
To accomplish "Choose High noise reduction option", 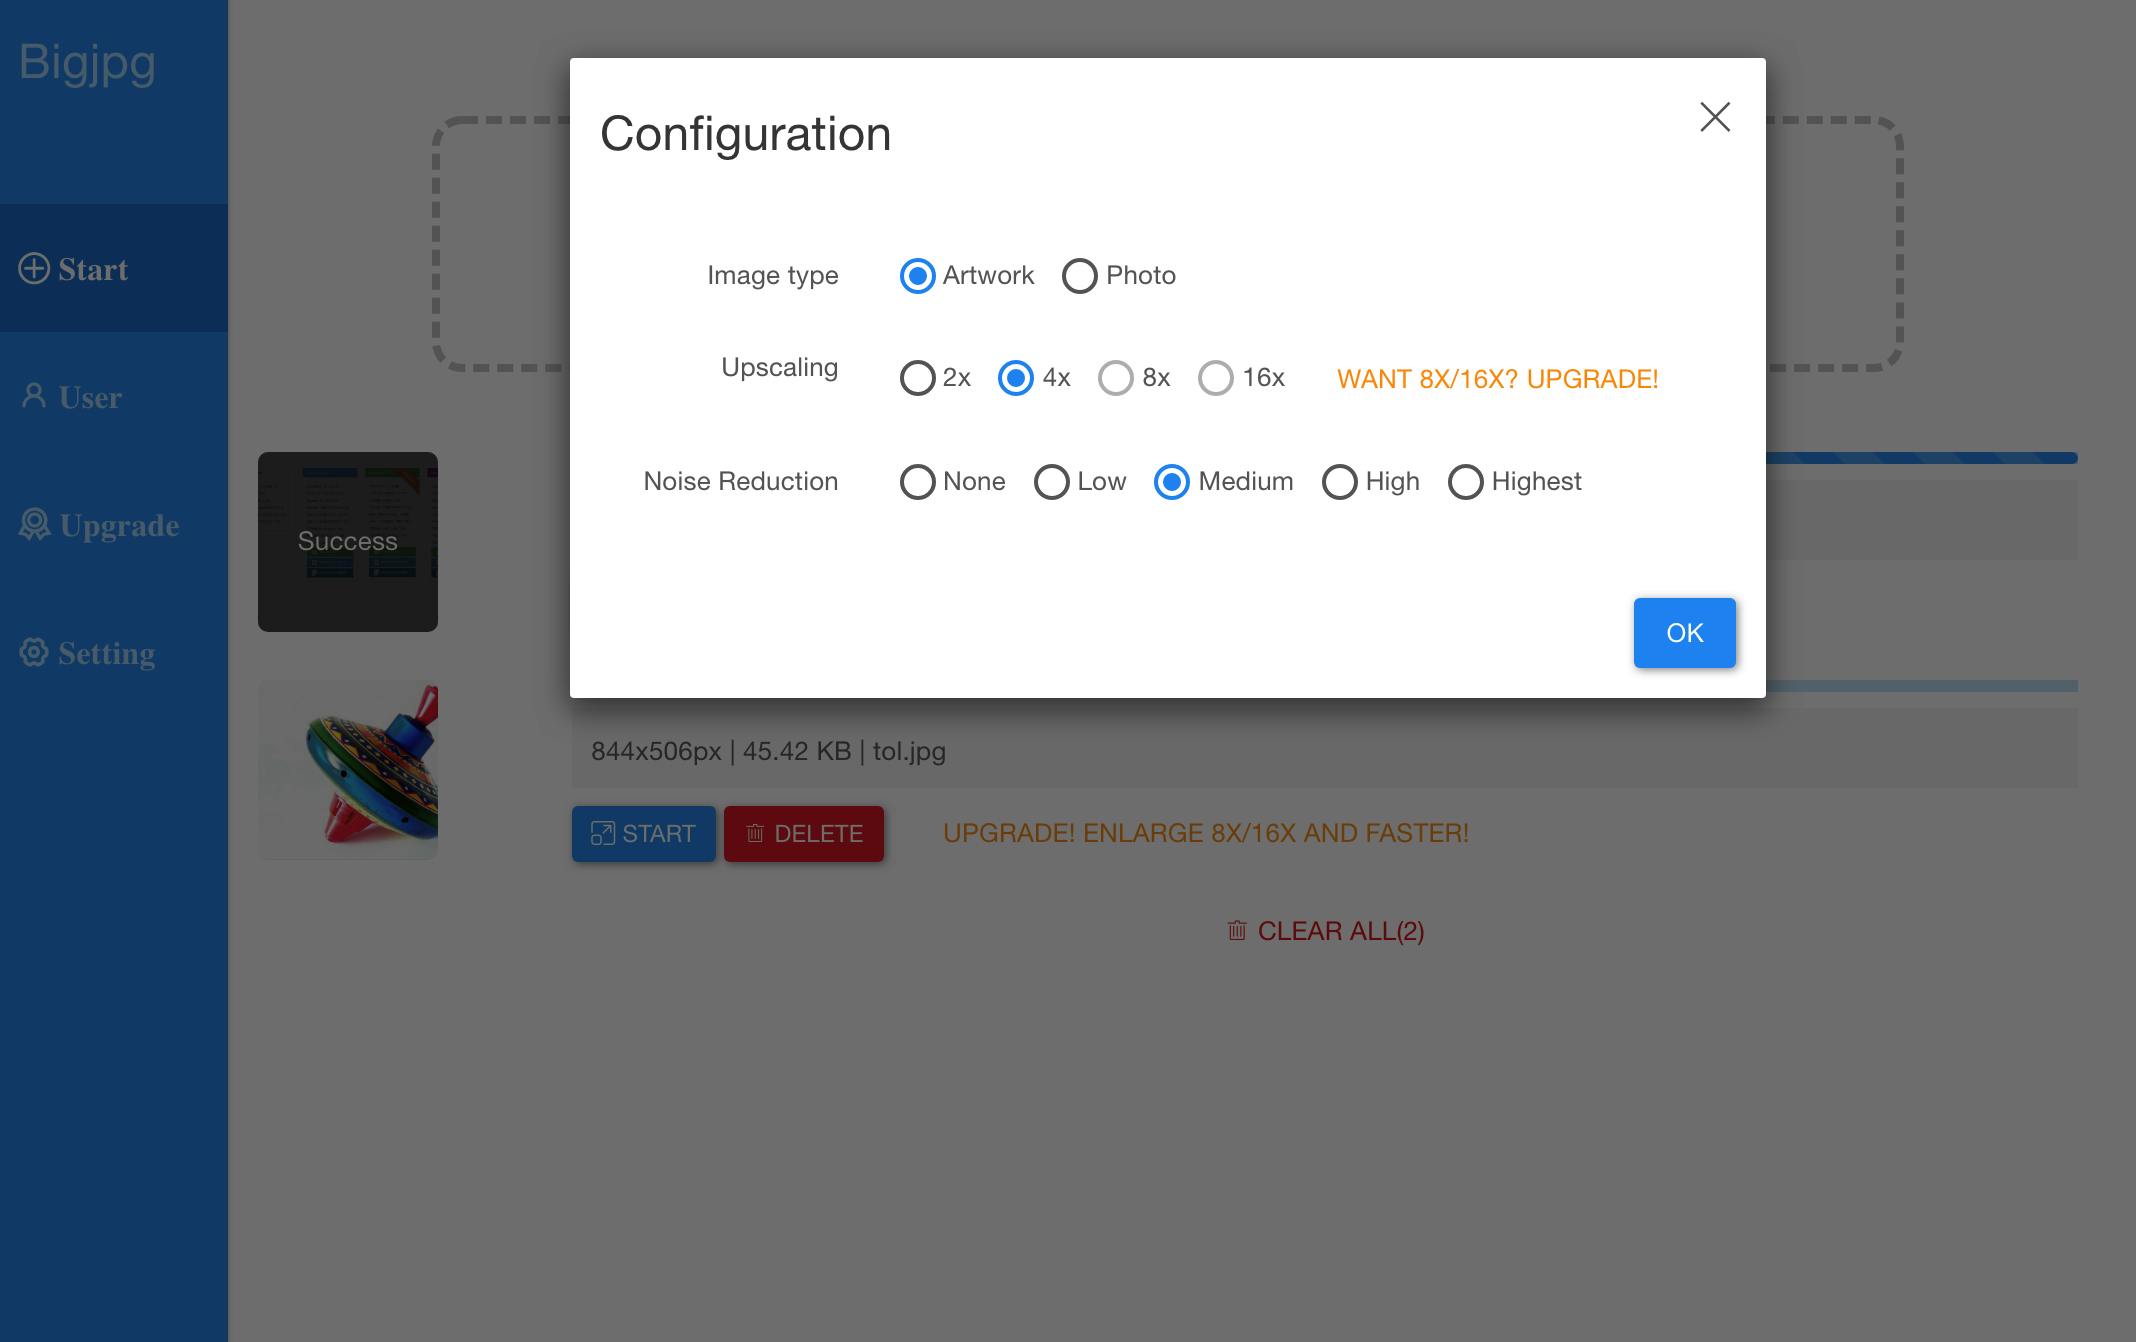I will [x=1339, y=482].
